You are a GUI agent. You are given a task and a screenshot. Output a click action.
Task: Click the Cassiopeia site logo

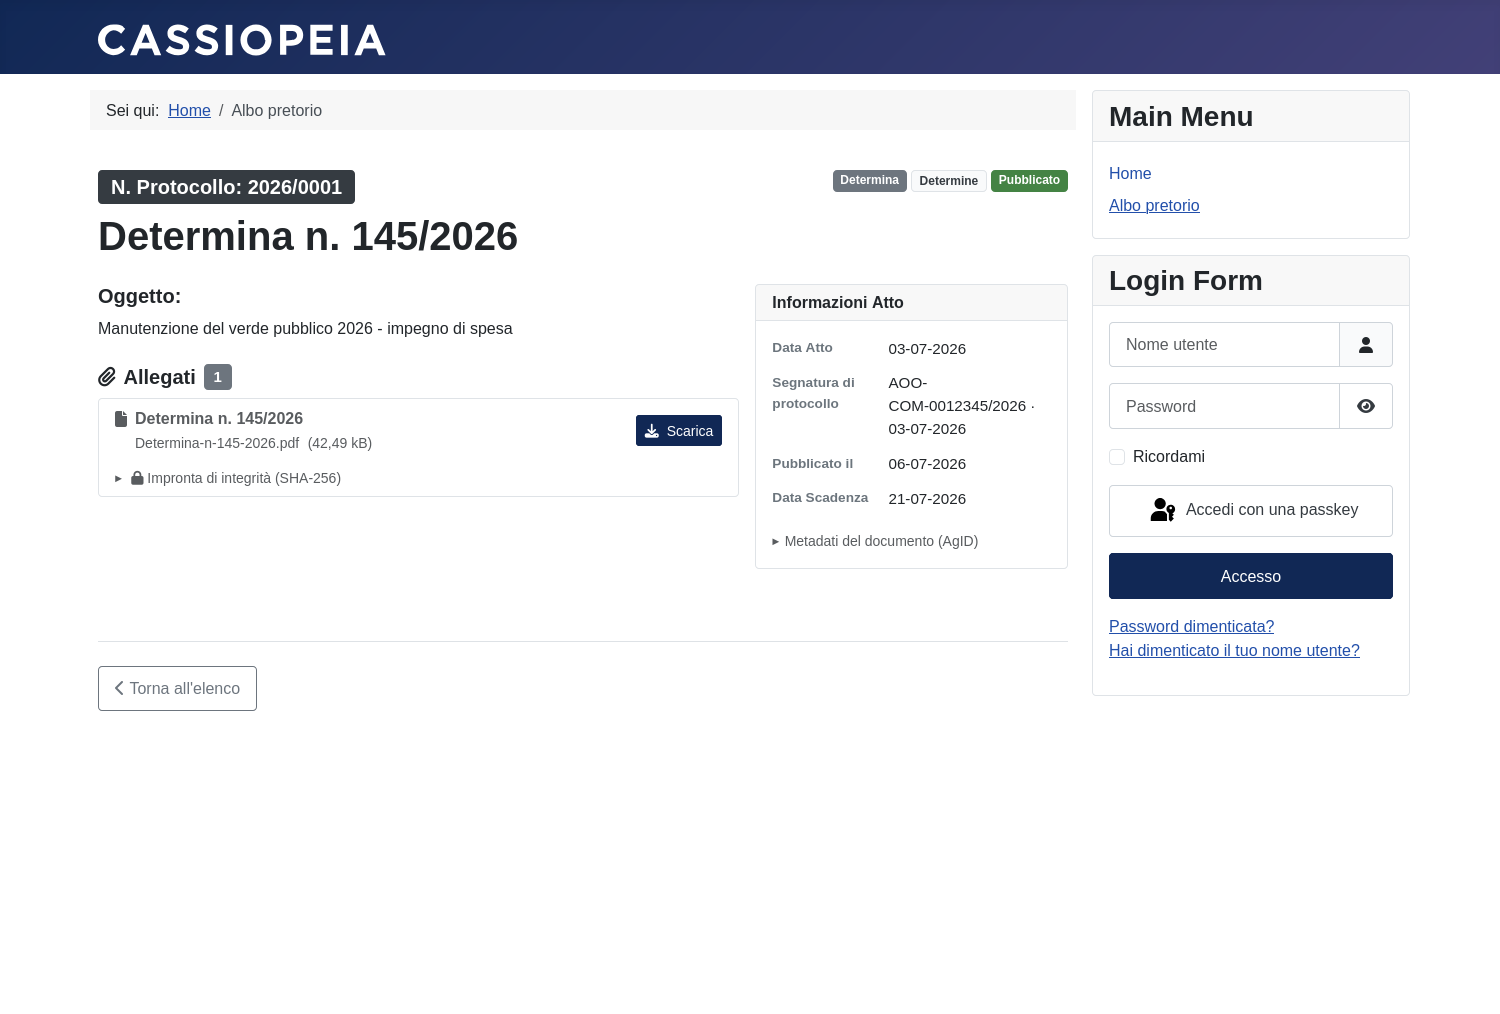click(x=241, y=40)
